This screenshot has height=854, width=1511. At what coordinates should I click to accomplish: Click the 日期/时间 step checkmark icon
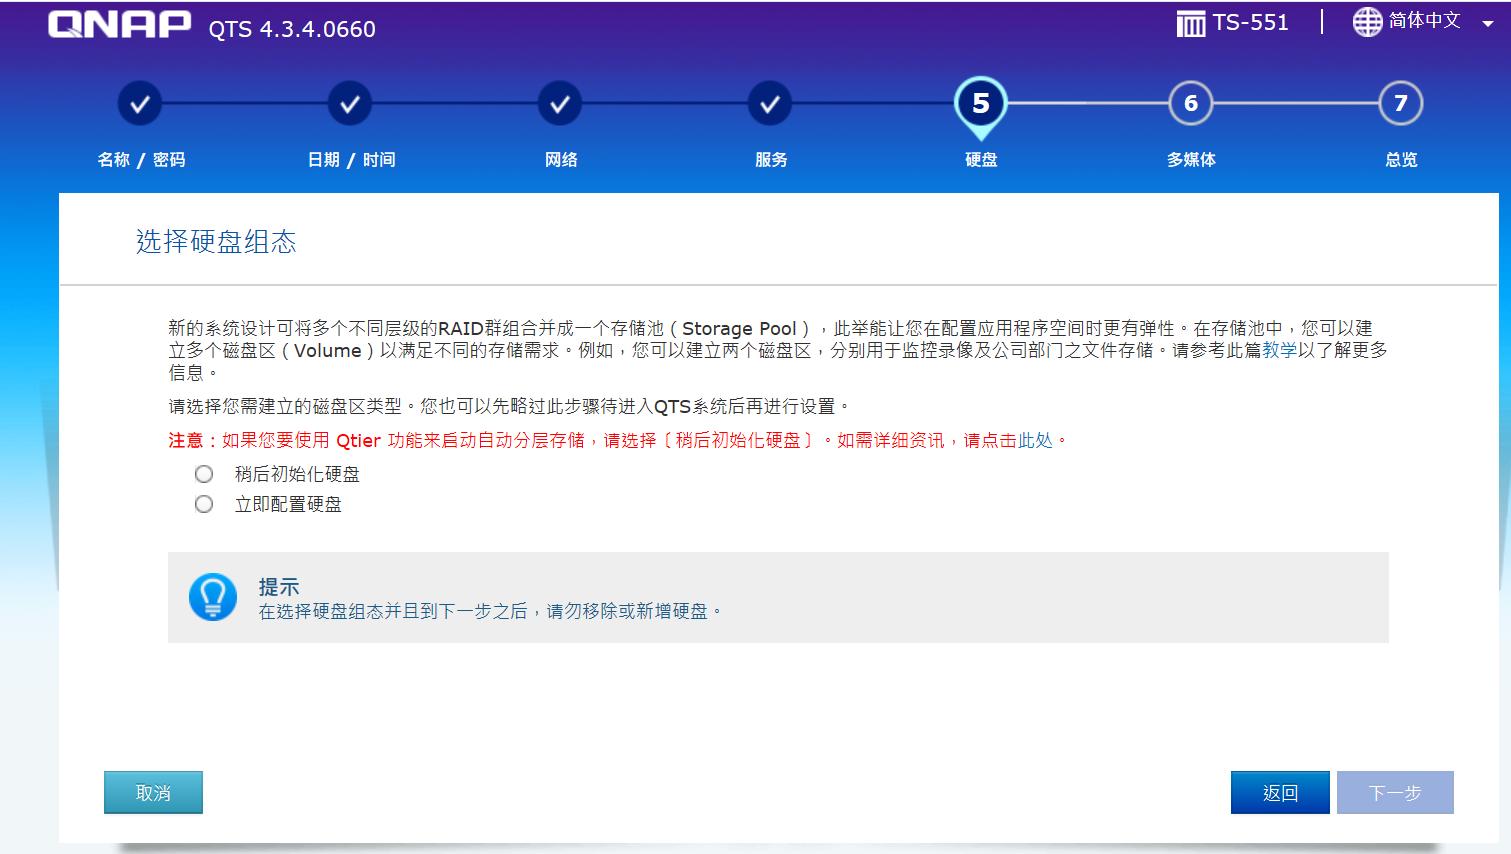pos(349,102)
